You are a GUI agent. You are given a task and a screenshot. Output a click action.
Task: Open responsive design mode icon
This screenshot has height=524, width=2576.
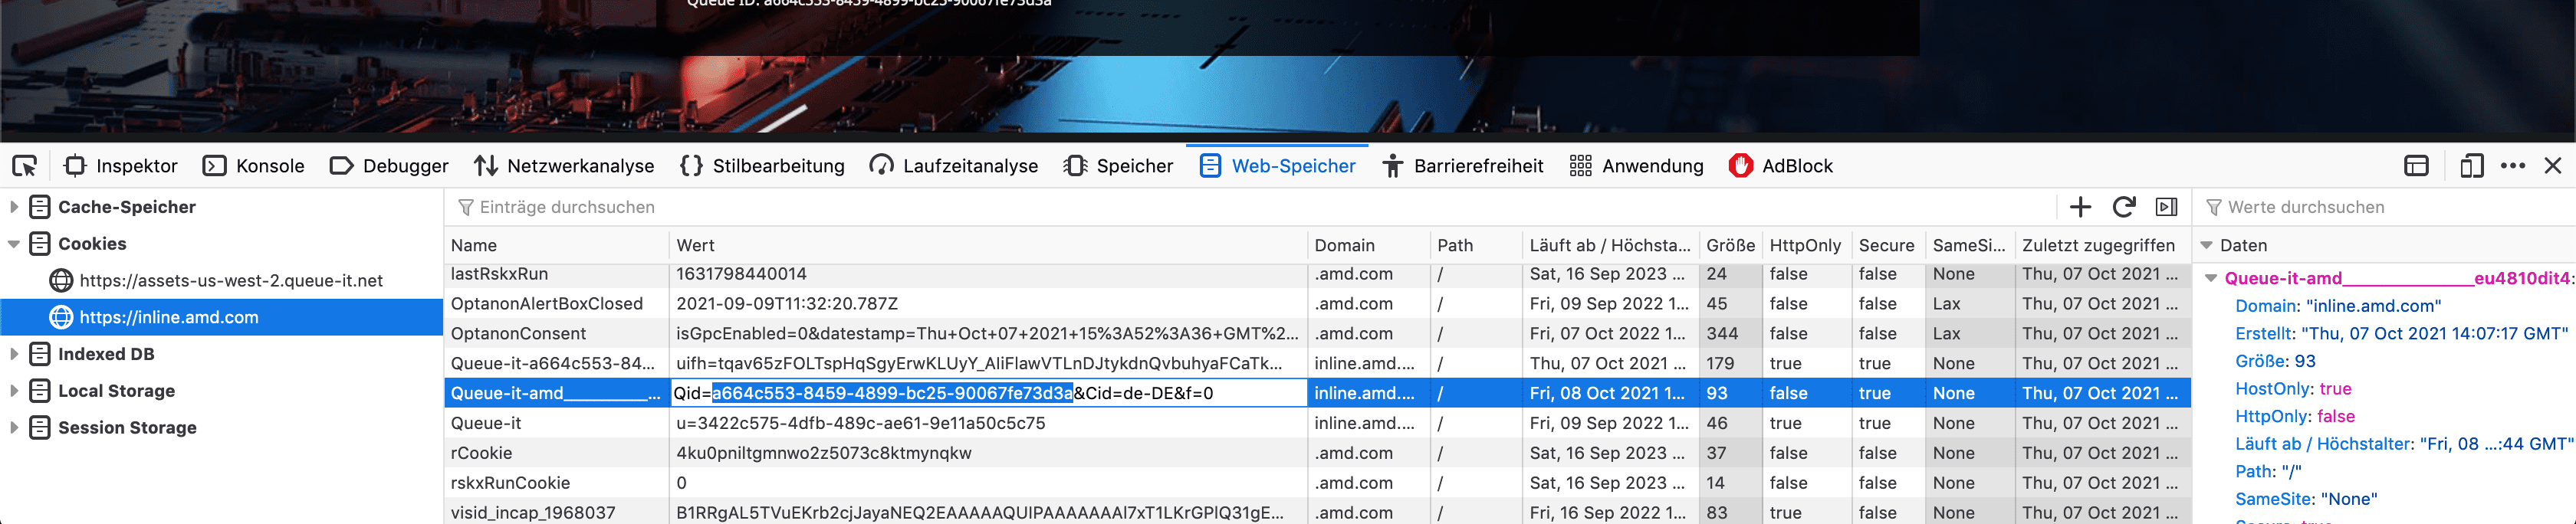(x=2471, y=166)
